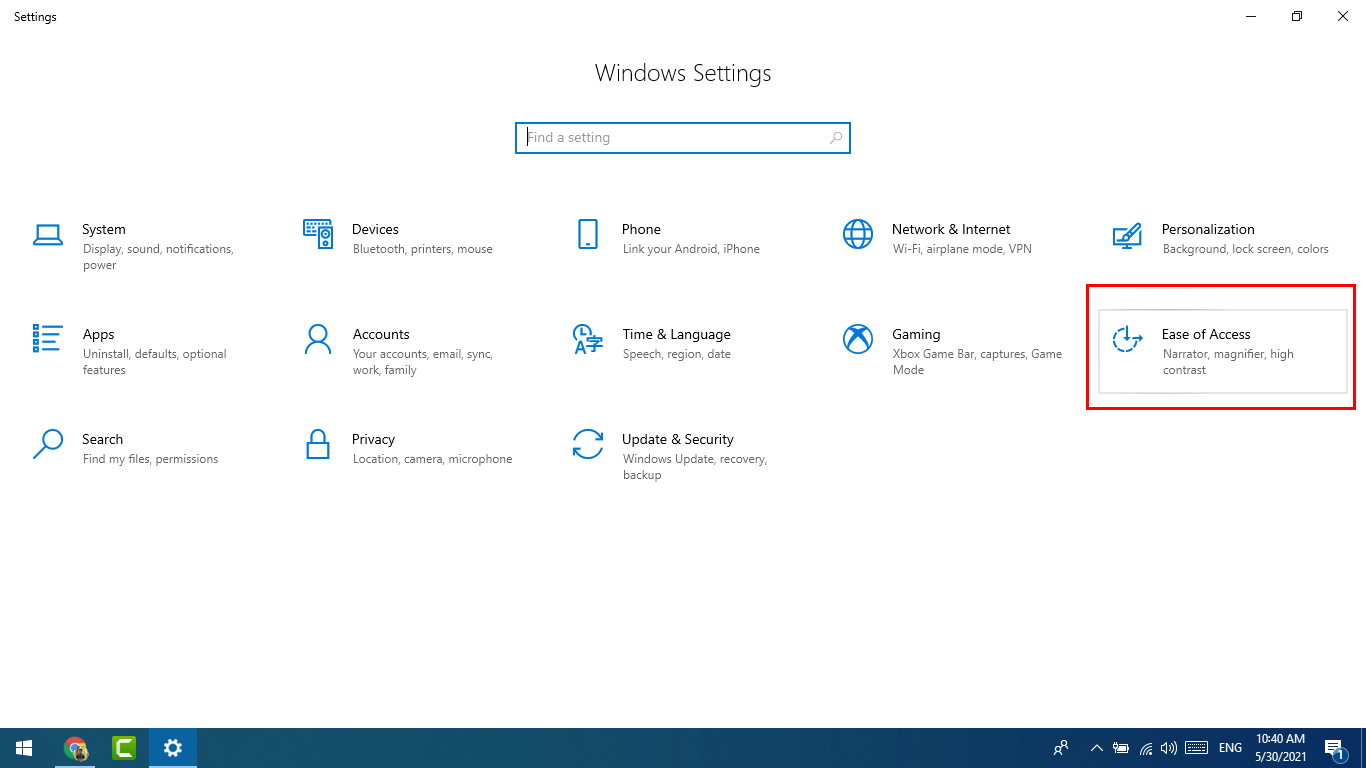Minimize the Settings window
The width and height of the screenshot is (1366, 768).
click(1251, 16)
